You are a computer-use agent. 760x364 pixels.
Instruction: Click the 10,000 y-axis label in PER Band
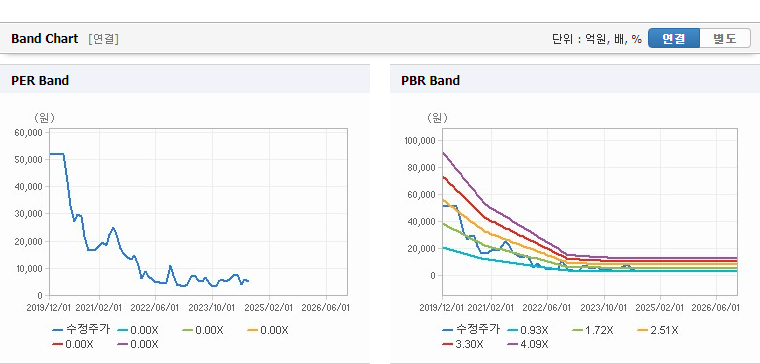31,268
